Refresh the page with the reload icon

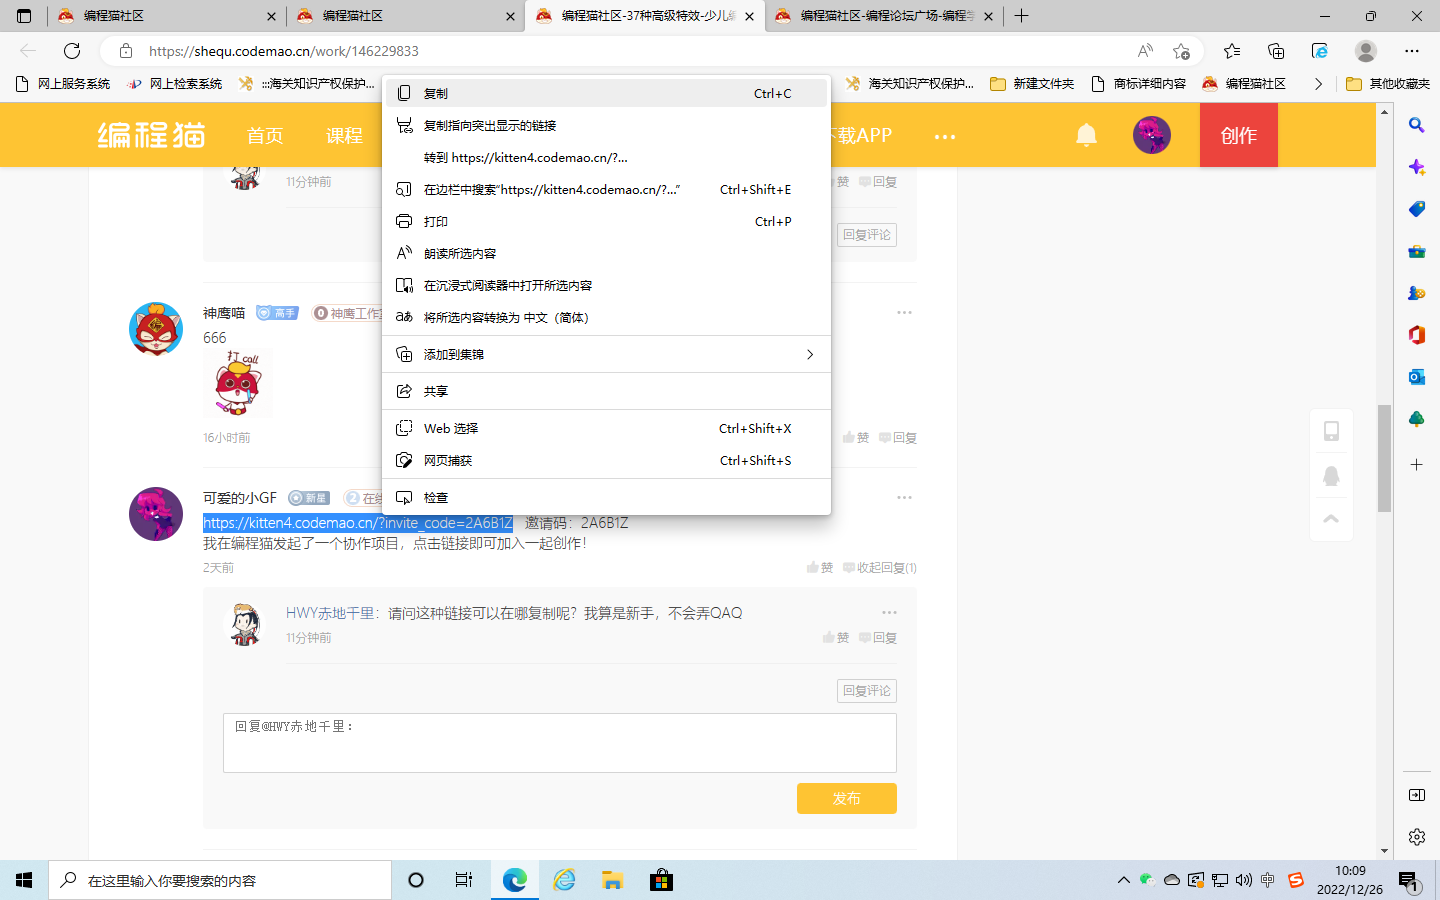click(72, 51)
